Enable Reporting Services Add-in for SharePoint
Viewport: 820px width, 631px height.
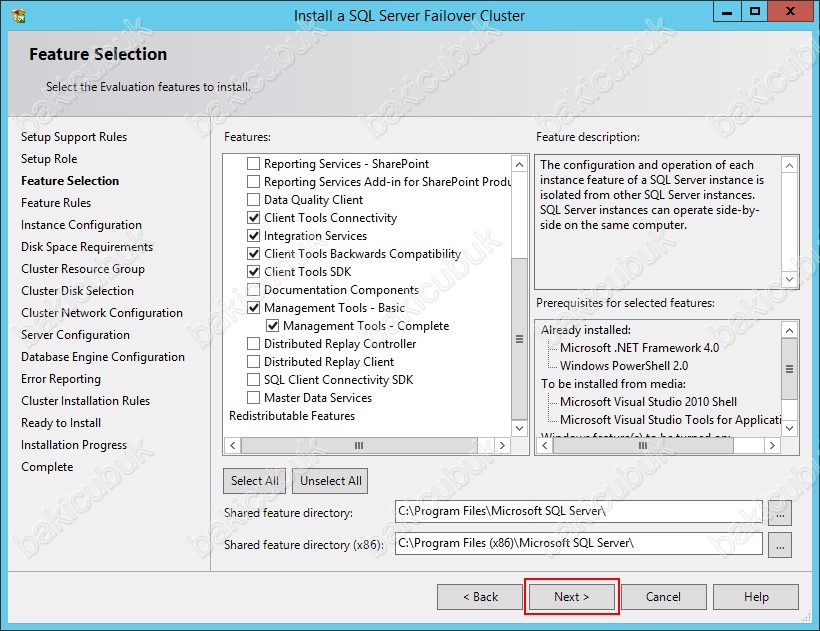click(x=253, y=181)
